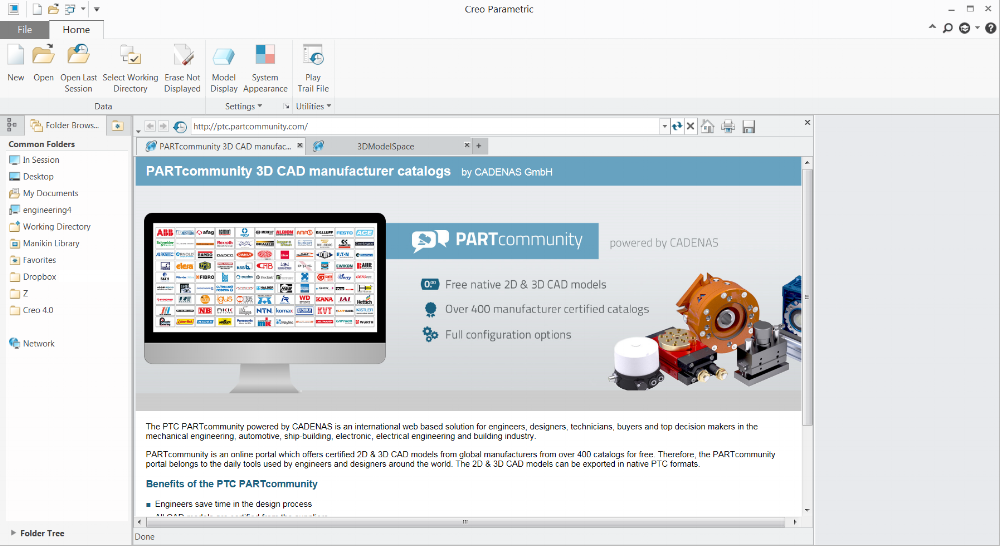Open Settings group dialog launcher arrow
This screenshot has width=1000, height=546.
coord(286,107)
